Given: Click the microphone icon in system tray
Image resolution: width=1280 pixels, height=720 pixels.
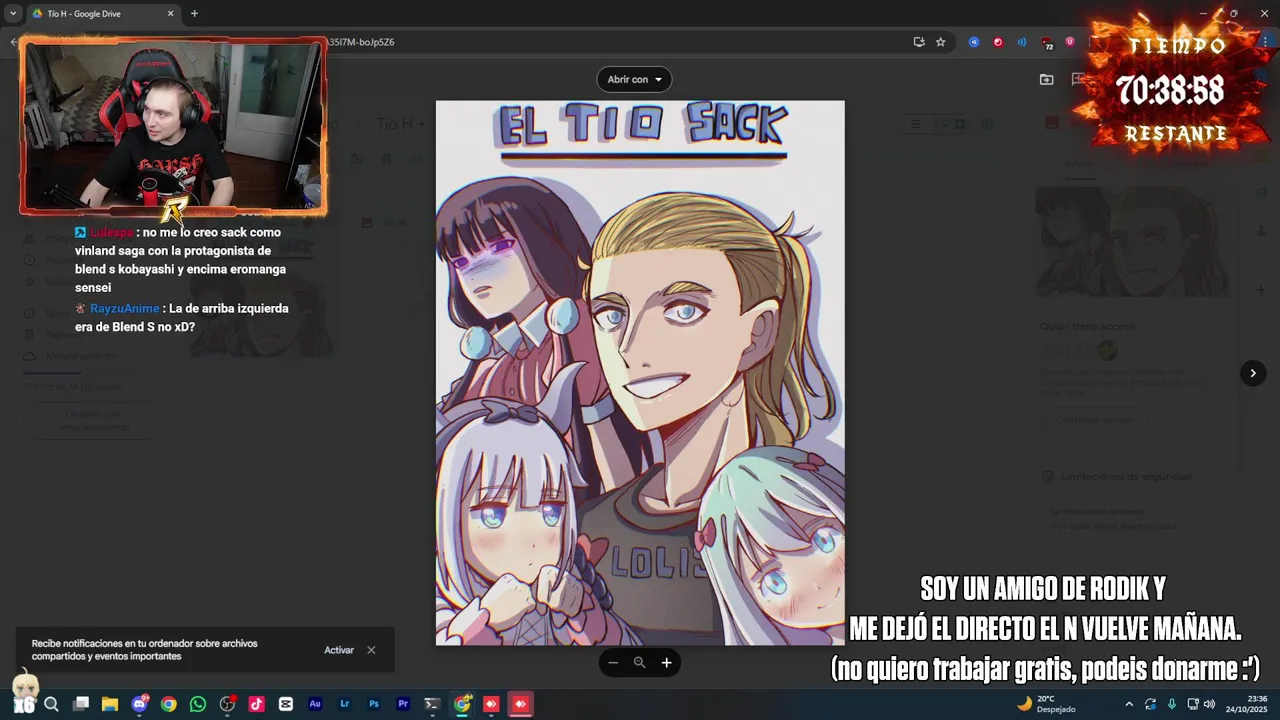Looking at the screenshot, I should point(1172,704).
